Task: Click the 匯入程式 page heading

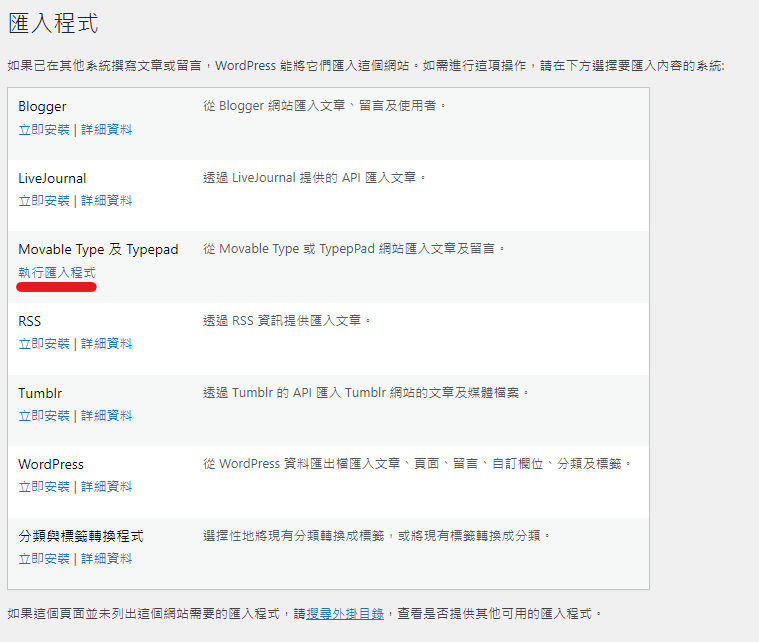Action: [x=53, y=23]
